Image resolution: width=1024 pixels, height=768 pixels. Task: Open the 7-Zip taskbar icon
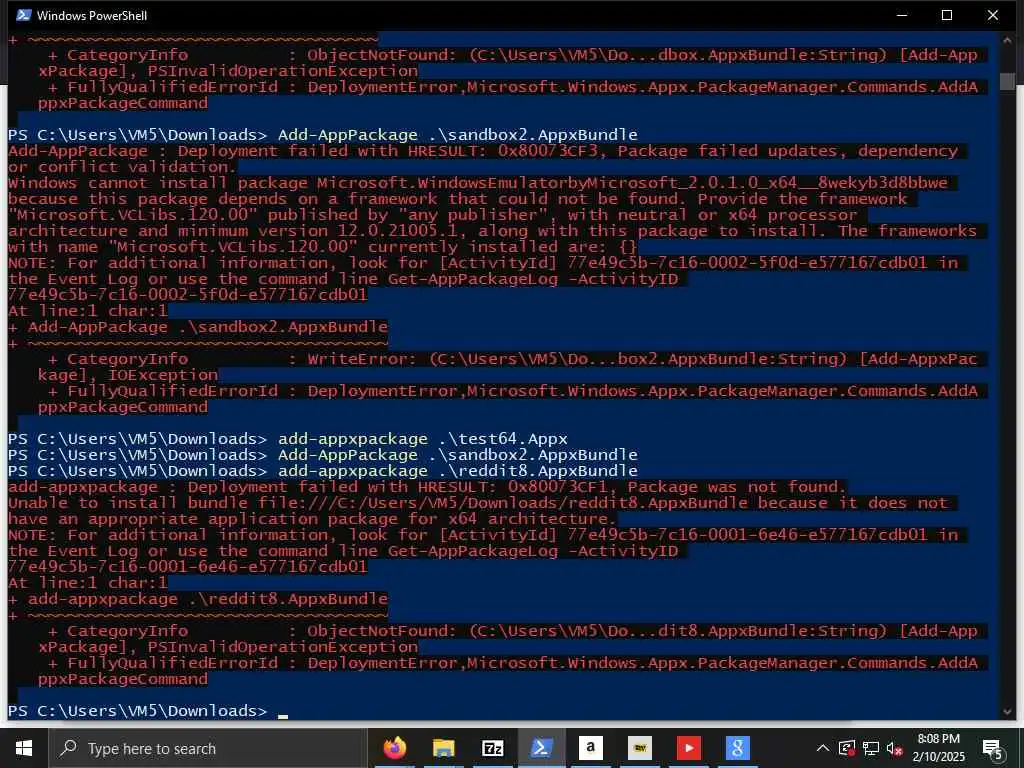[x=492, y=748]
